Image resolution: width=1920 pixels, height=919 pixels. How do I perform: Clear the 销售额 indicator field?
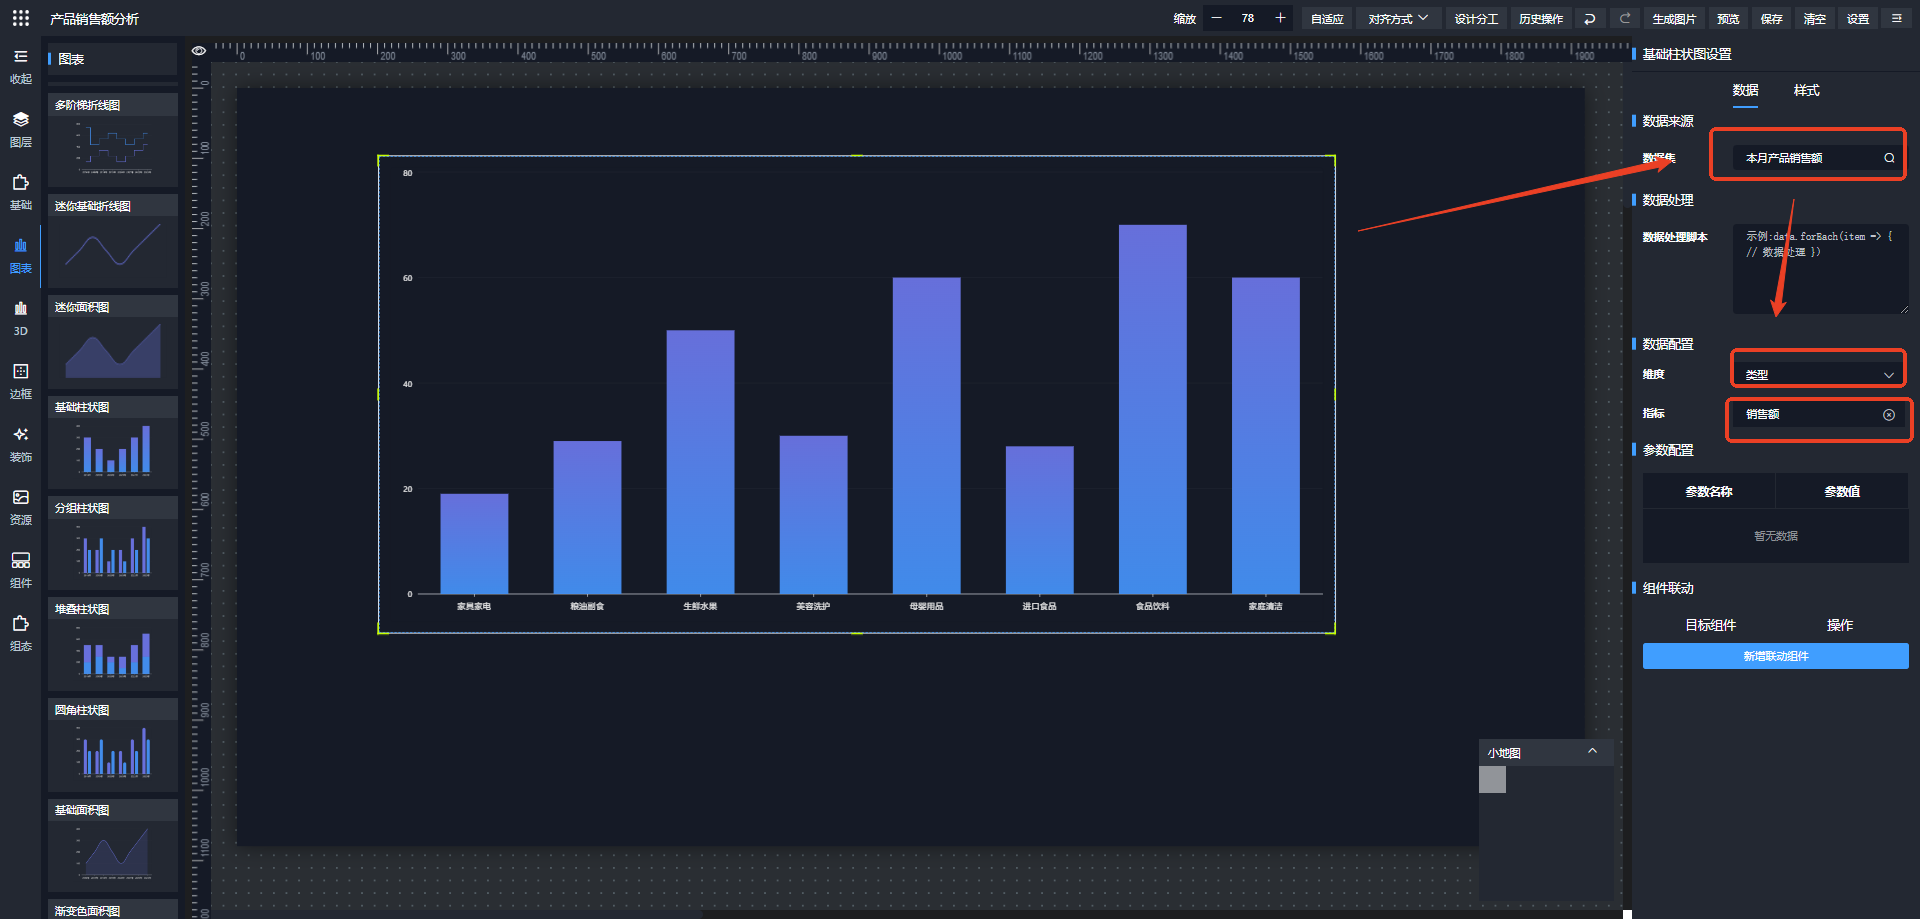coord(1888,415)
